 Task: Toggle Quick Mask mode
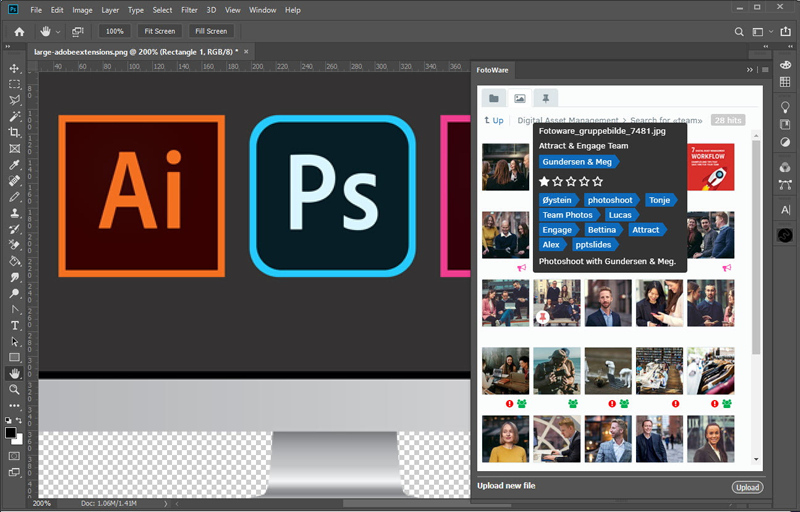point(14,456)
